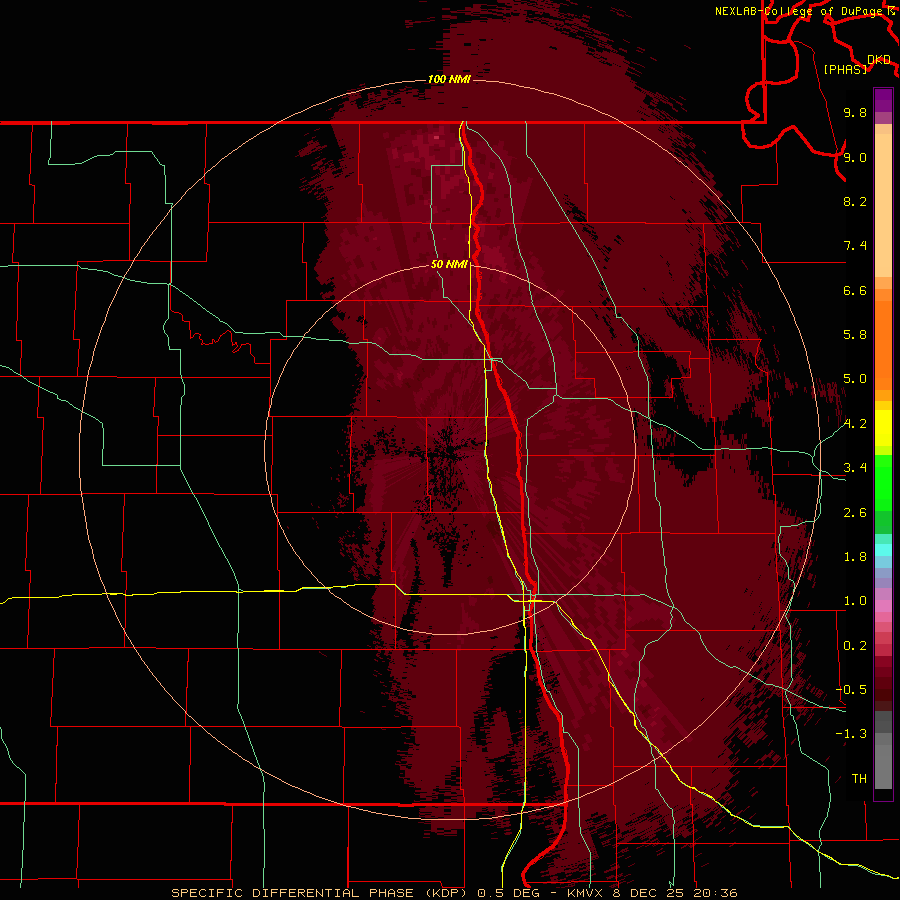Click the 0.2 value on the color scale

coord(855,646)
